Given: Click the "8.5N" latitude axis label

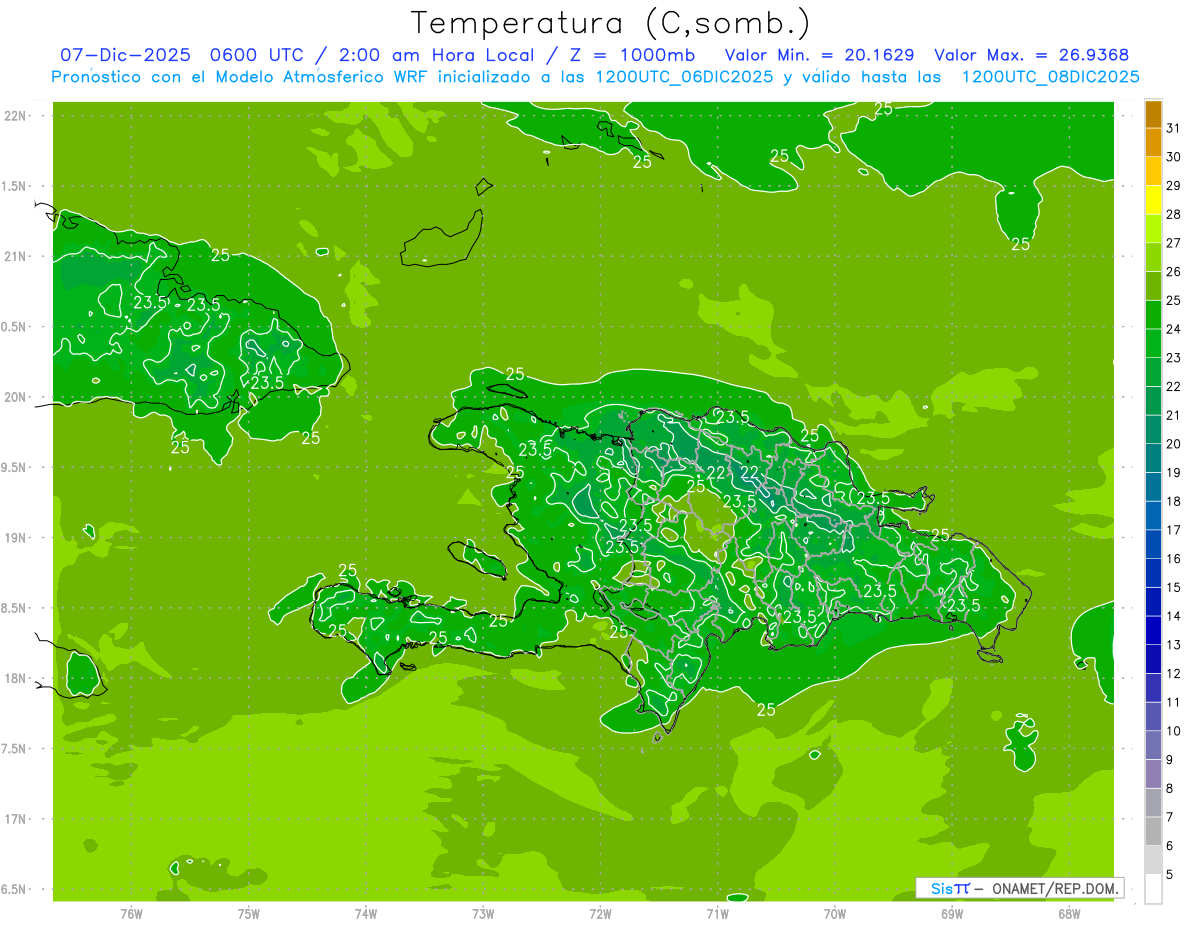Looking at the screenshot, I should click(14, 608).
